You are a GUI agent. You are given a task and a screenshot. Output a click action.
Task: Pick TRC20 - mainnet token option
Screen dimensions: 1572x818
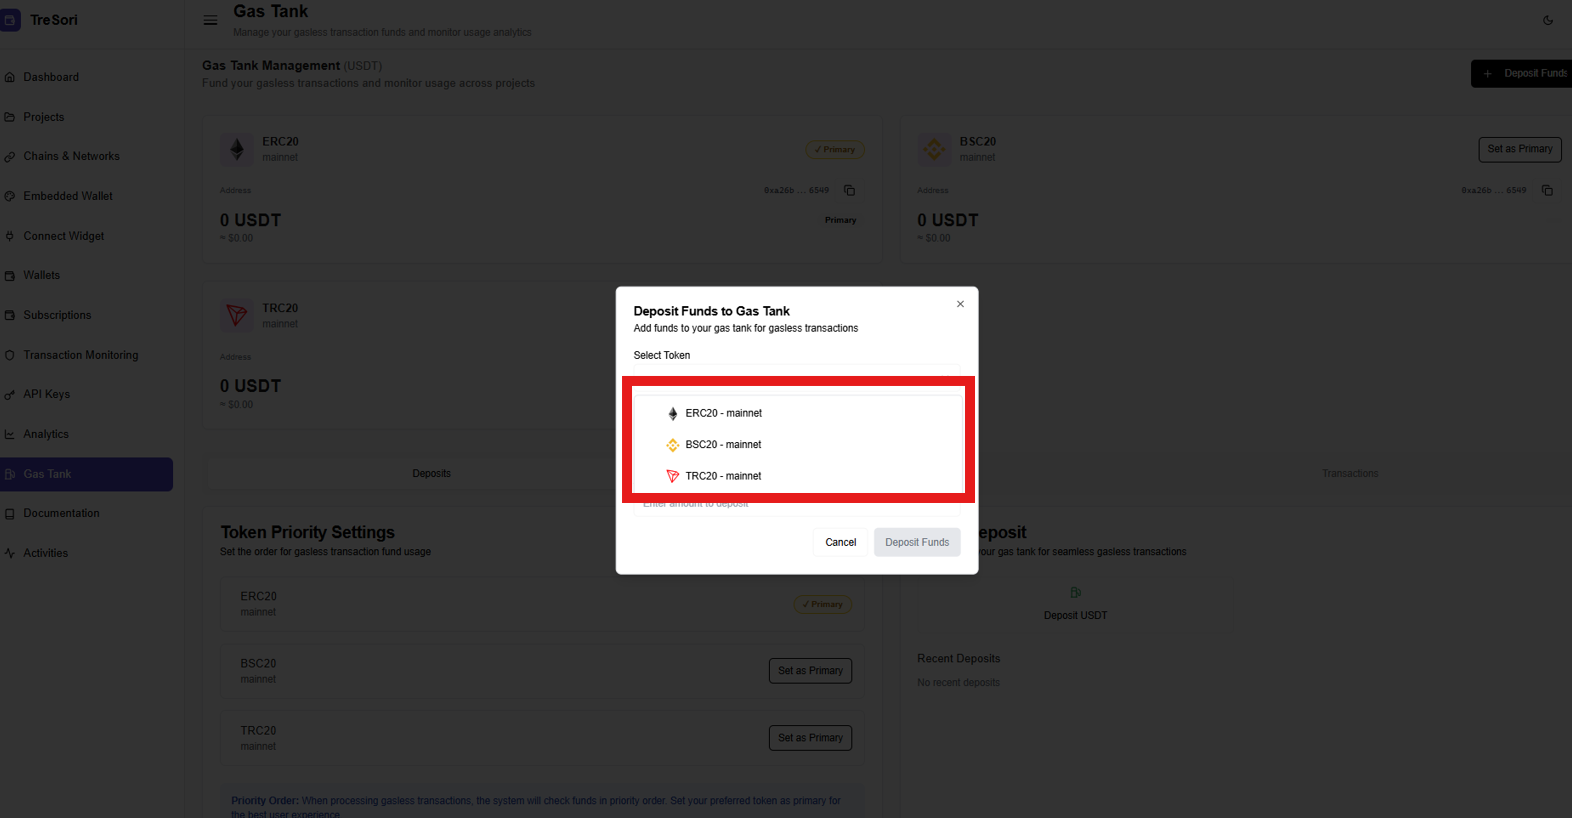pos(723,476)
